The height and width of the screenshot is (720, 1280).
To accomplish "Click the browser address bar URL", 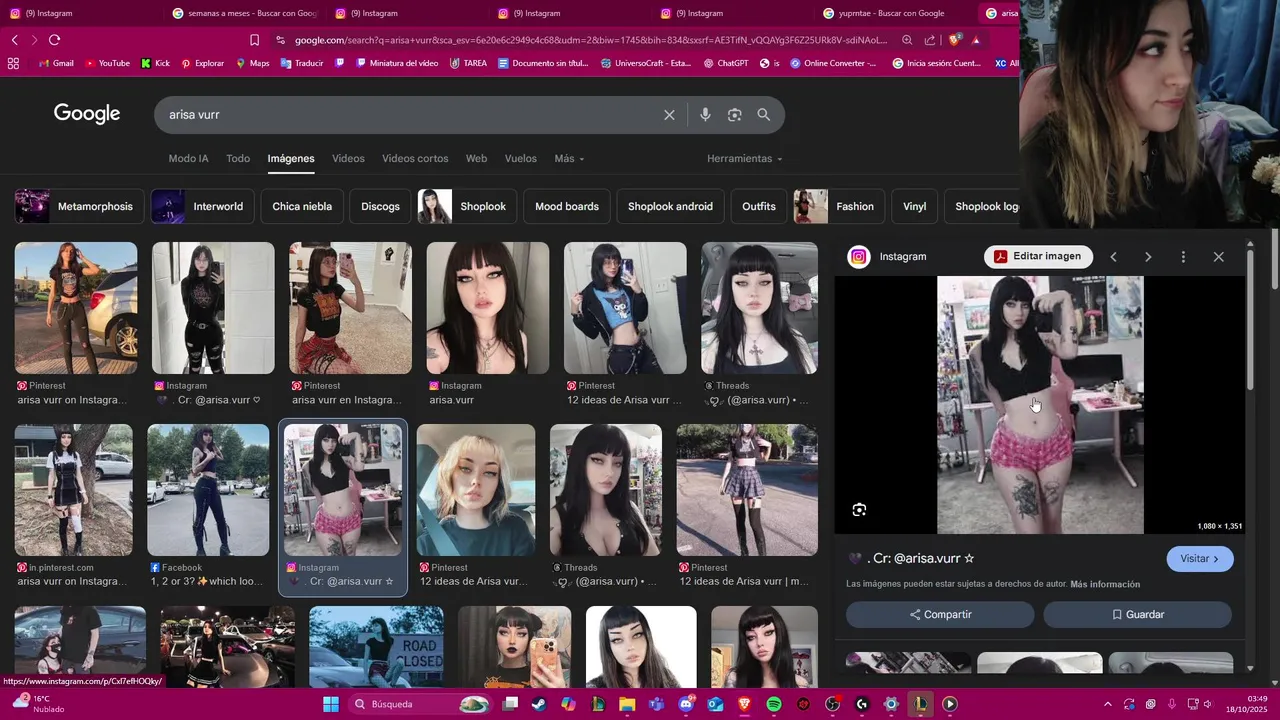I will coord(590,40).
